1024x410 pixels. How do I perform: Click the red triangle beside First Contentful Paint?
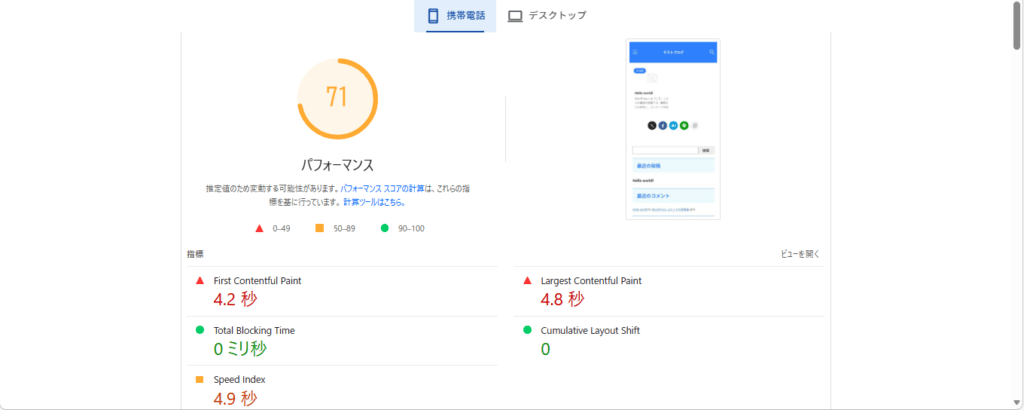pyautogui.click(x=200, y=281)
